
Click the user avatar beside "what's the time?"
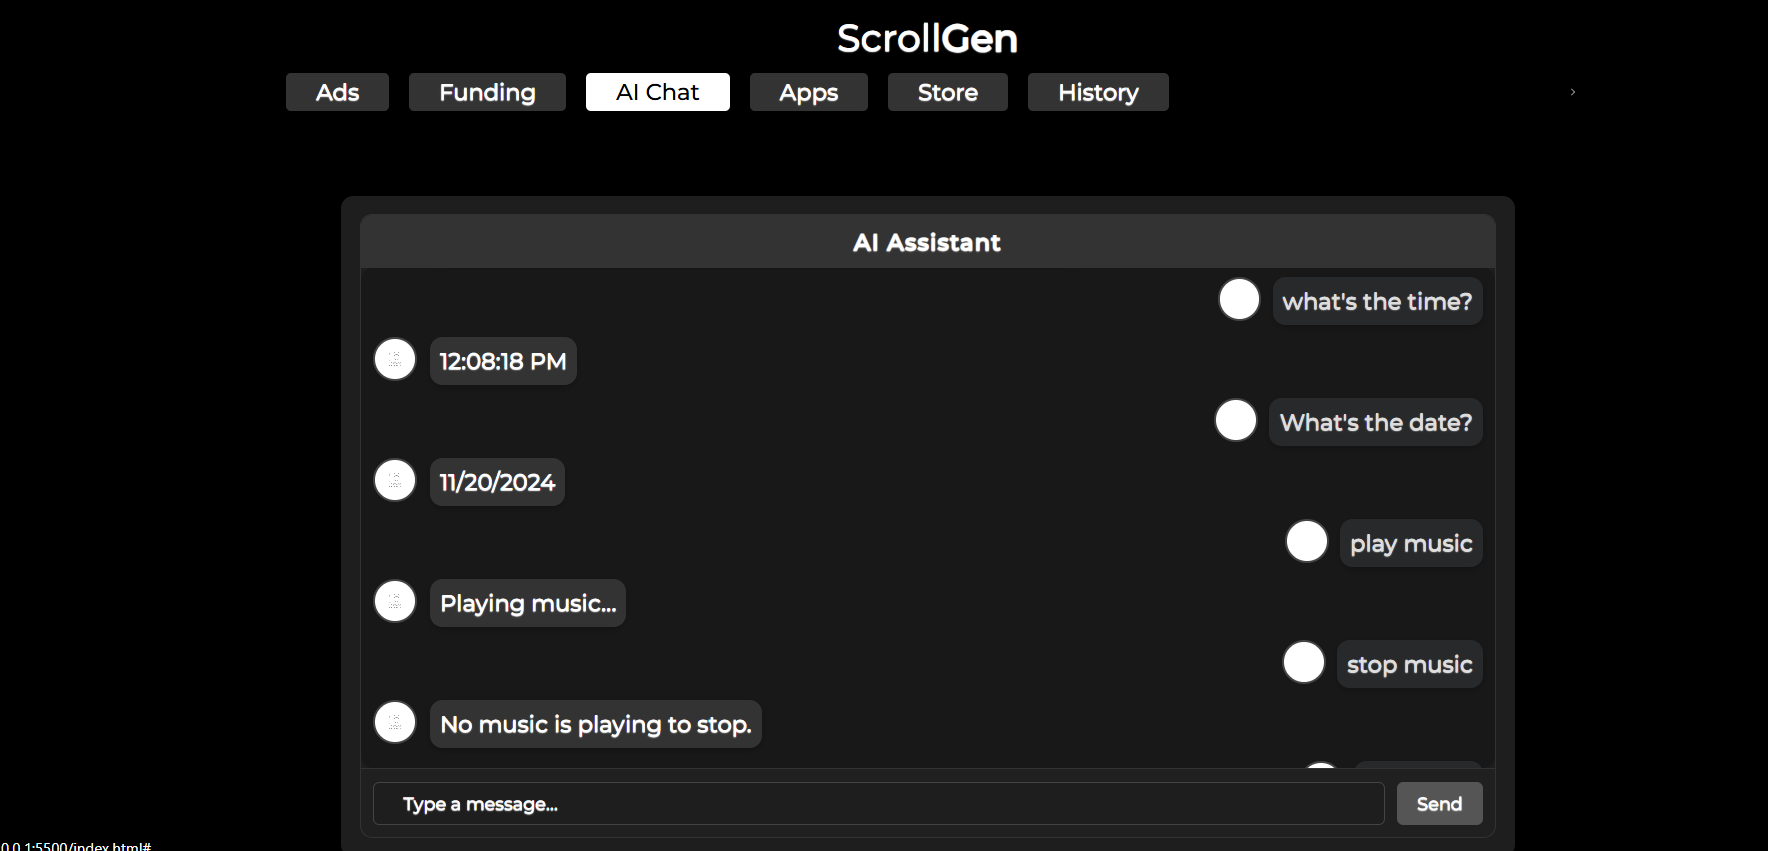1239,299
